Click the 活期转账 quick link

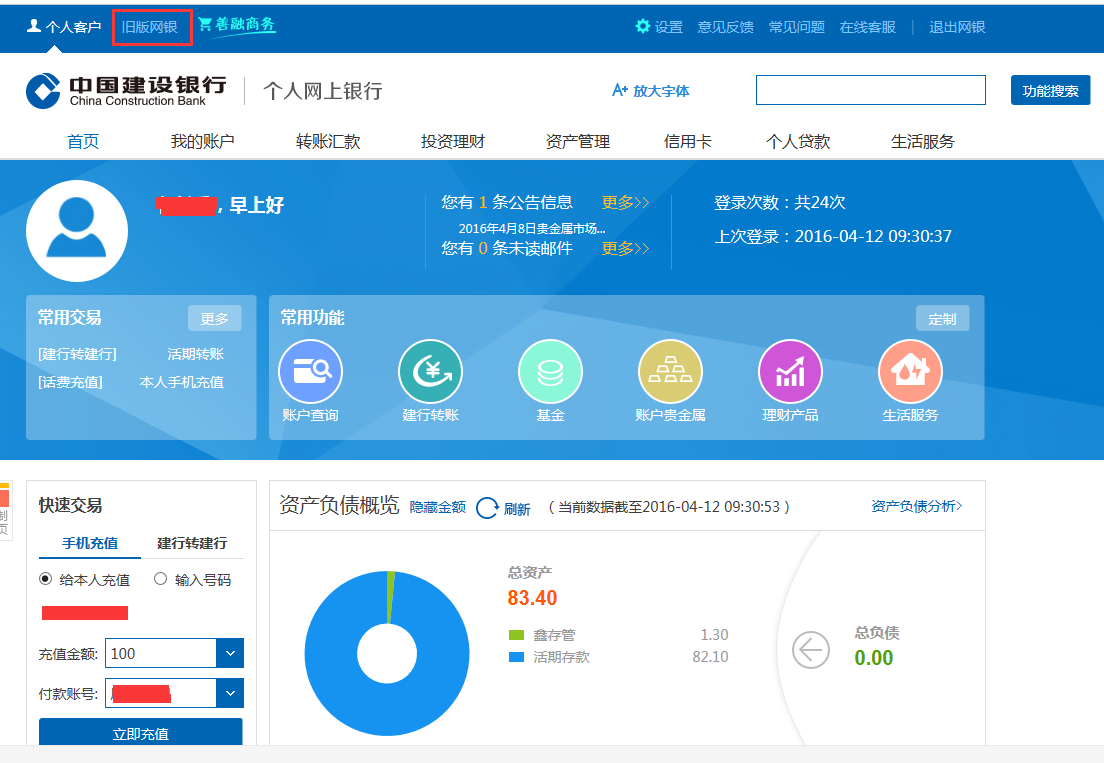[x=195, y=354]
